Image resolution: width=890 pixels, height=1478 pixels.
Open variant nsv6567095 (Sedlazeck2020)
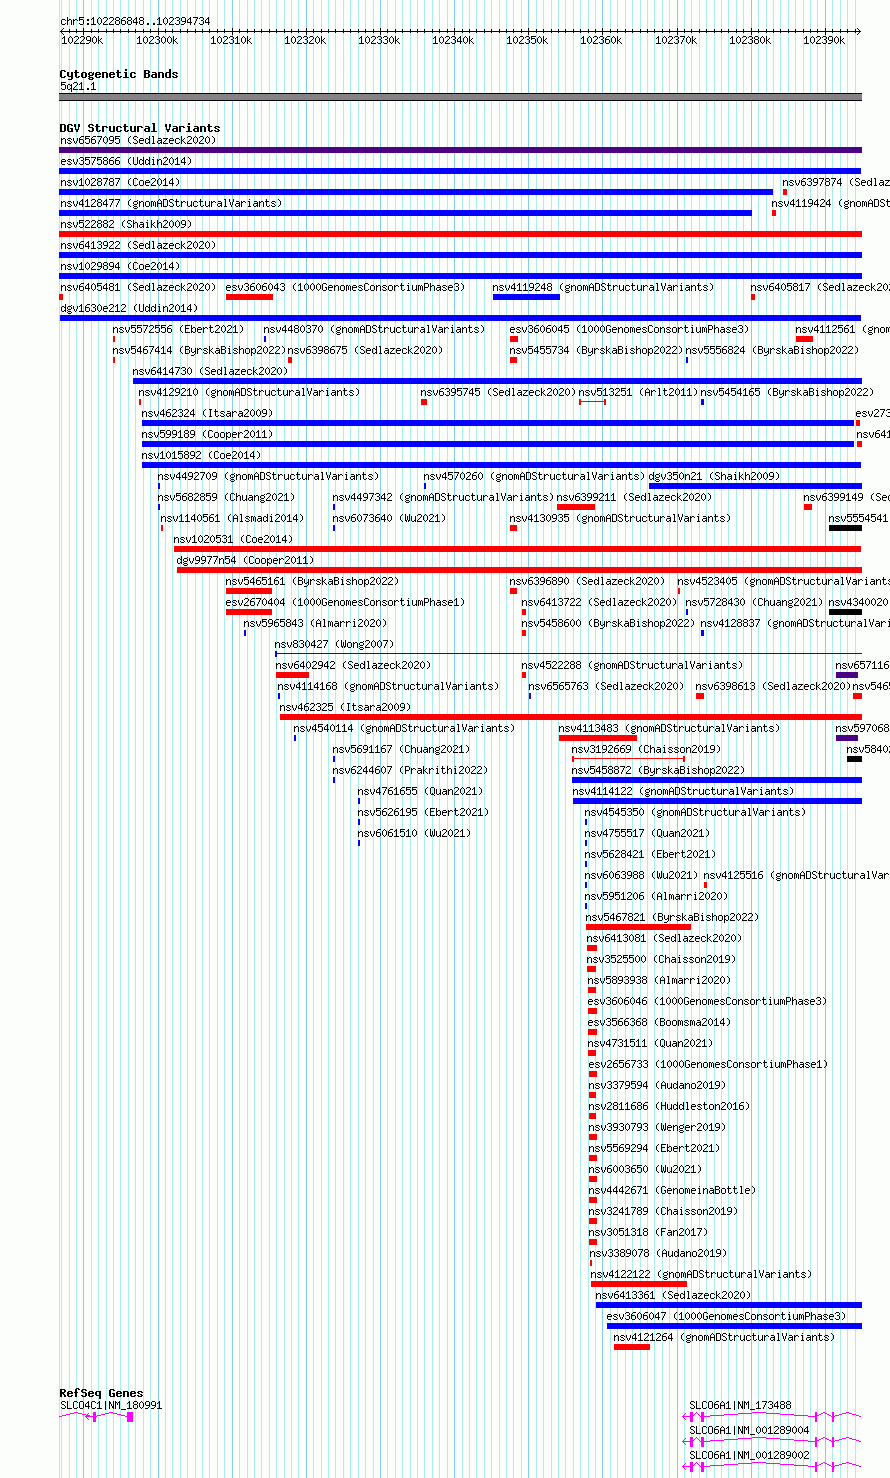[x=137, y=141]
